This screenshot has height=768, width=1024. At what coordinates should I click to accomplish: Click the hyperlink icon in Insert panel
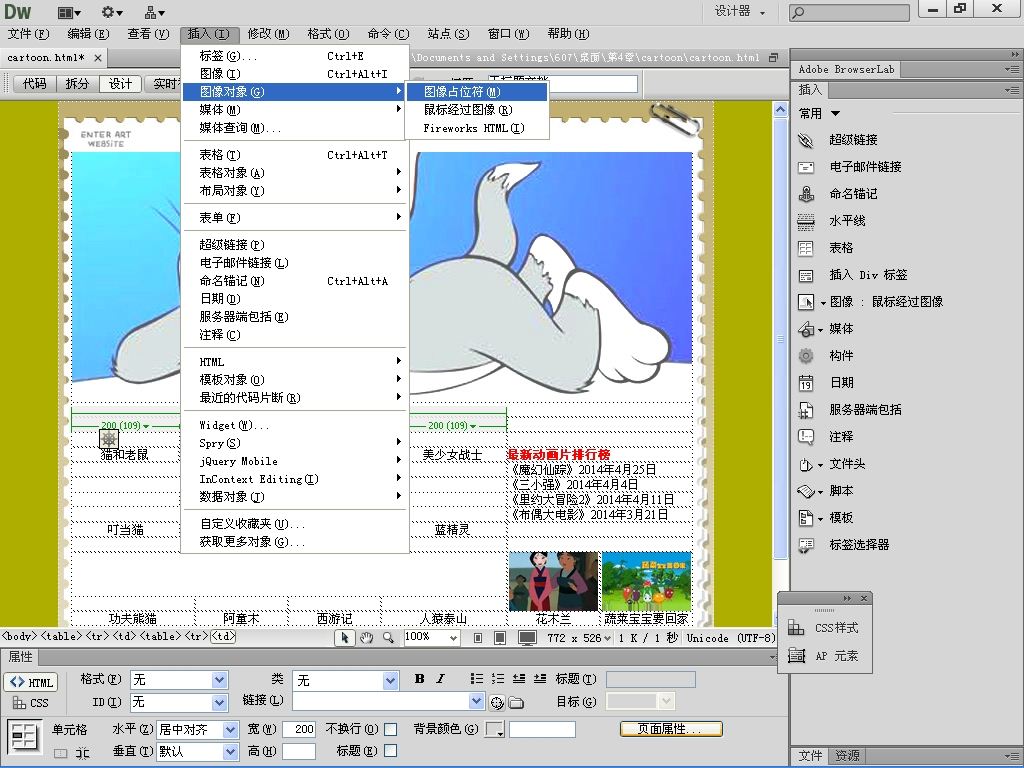click(x=806, y=140)
